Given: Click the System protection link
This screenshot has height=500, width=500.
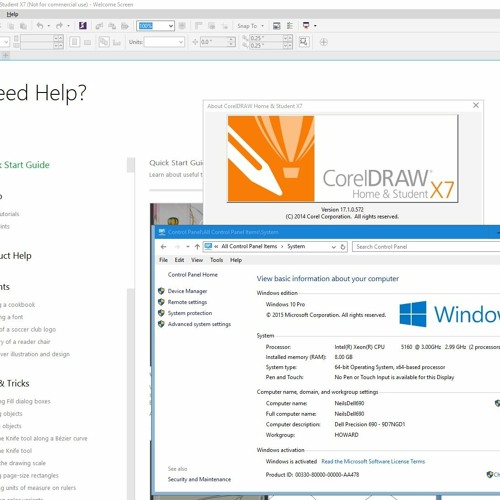Looking at the screenshot, I should click(x=190, y=313).
